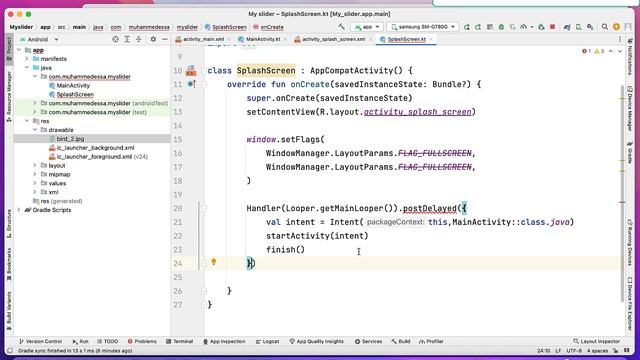Open project panel settings gear
640x360 pixels.
[153, 39]
